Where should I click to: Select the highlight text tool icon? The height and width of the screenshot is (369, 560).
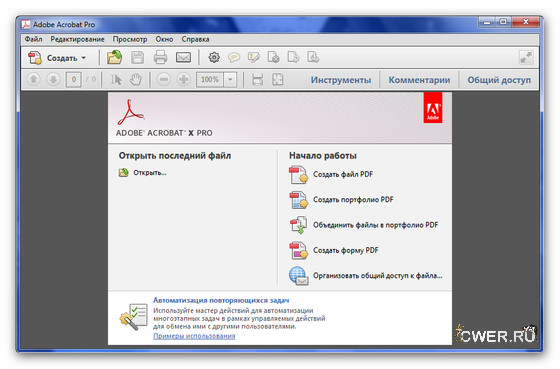[254, 58]
